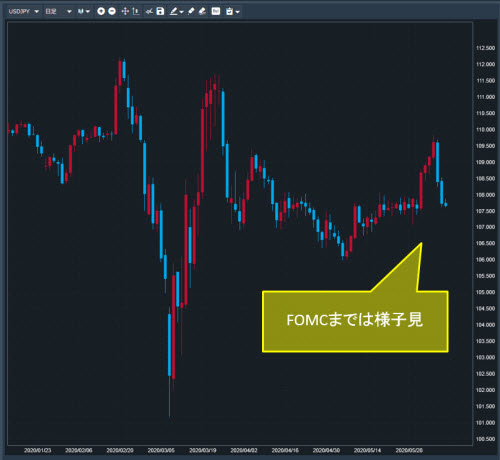
Task: Open the clipboard icon dropdown arrow
Action: [x=237, y=12]
